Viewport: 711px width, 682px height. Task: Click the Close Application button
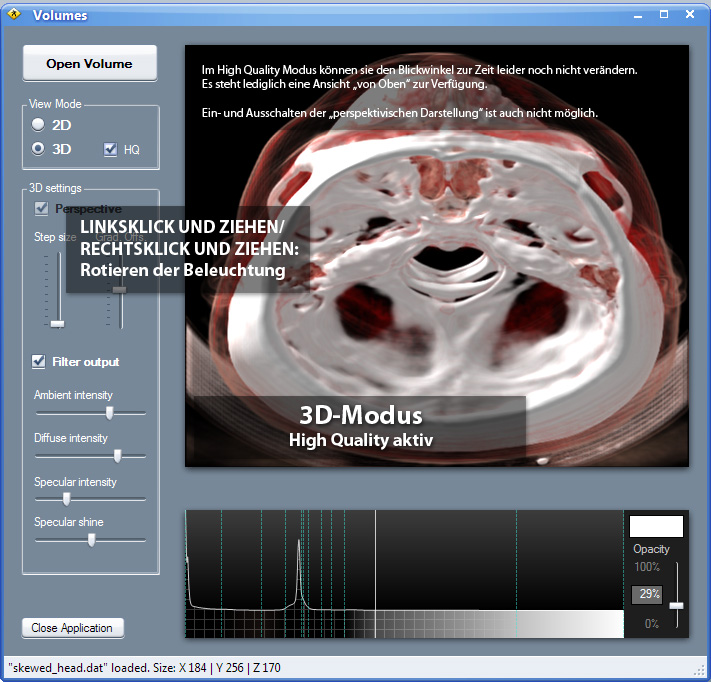73,628
